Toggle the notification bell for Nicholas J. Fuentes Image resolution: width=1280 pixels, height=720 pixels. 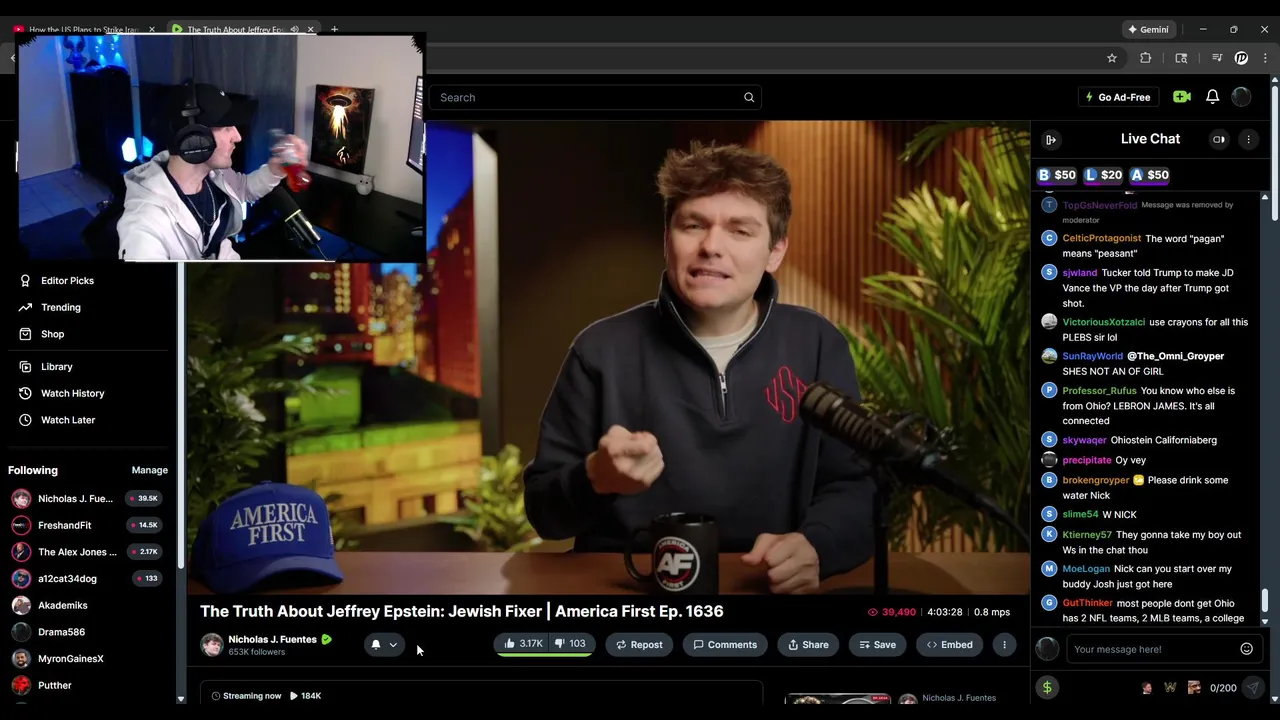pos(376,645)
